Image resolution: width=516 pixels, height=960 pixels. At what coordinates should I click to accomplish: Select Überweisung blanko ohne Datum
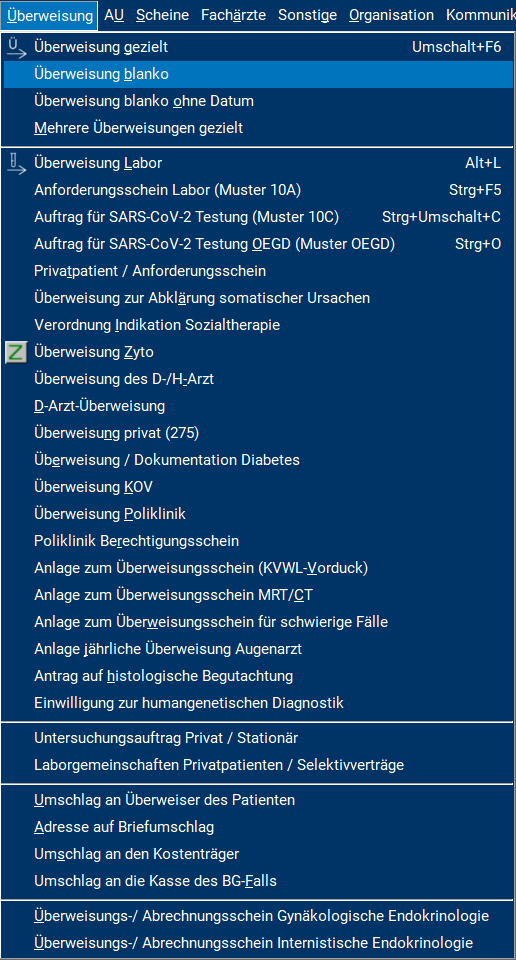pos(258,102)
